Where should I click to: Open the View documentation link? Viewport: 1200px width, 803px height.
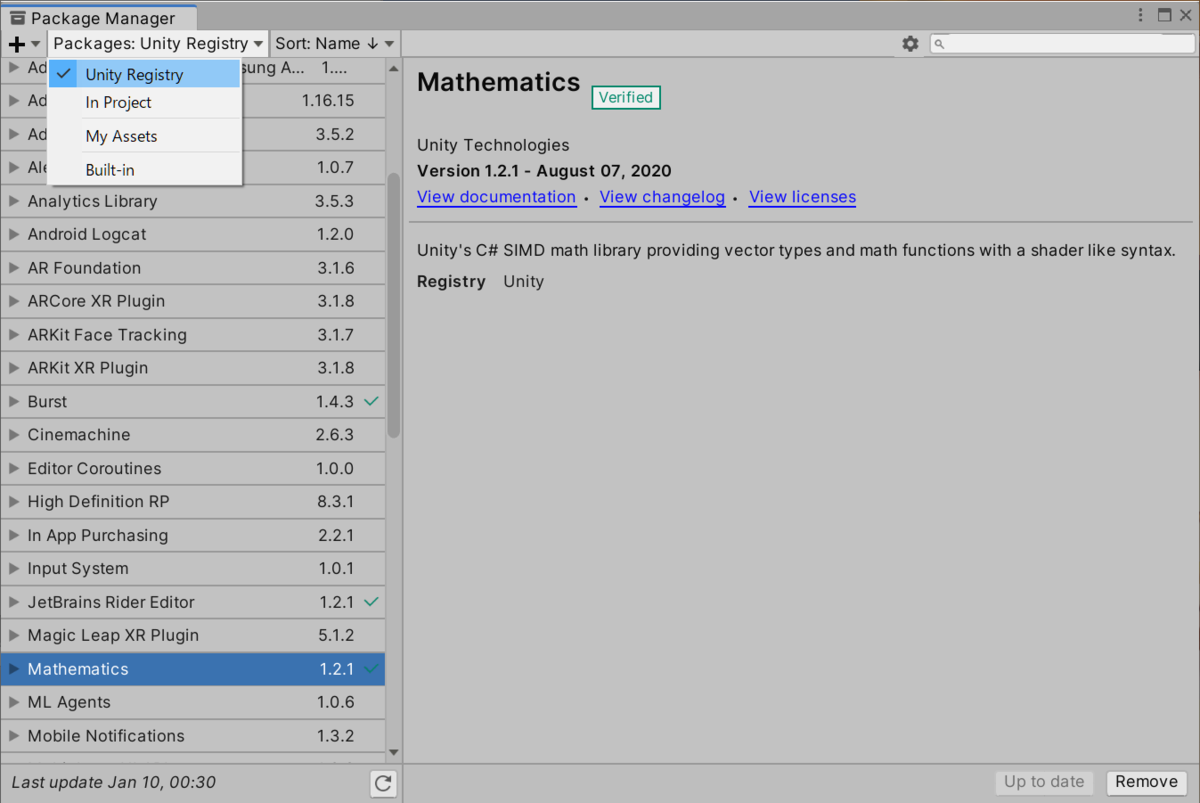tap(496, 197)
